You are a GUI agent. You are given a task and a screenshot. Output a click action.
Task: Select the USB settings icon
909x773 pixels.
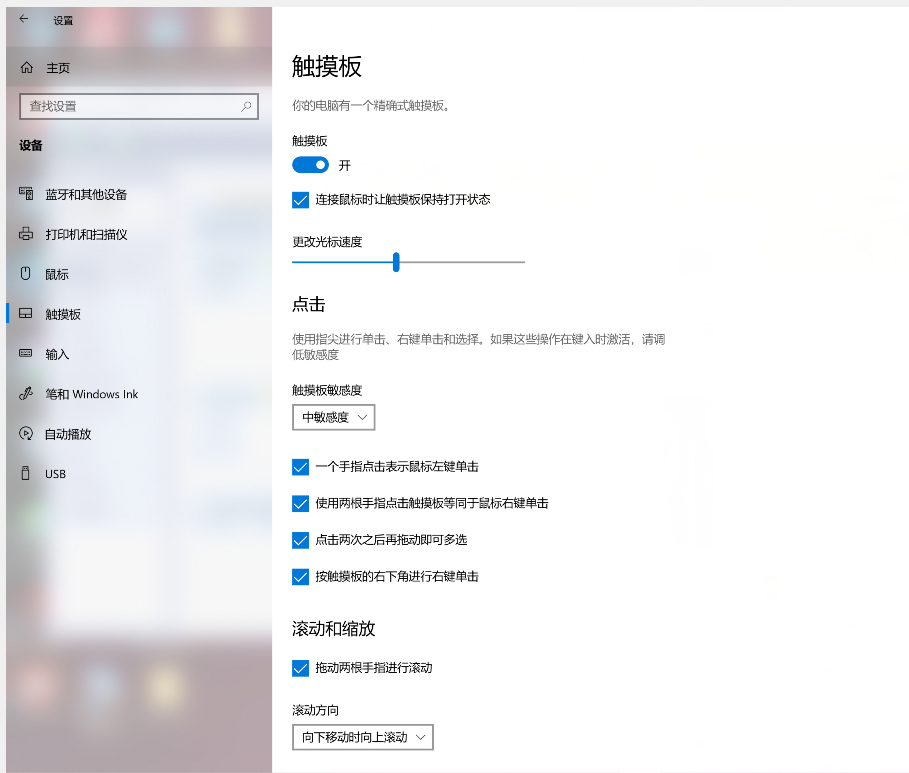(x=24, y=473)
